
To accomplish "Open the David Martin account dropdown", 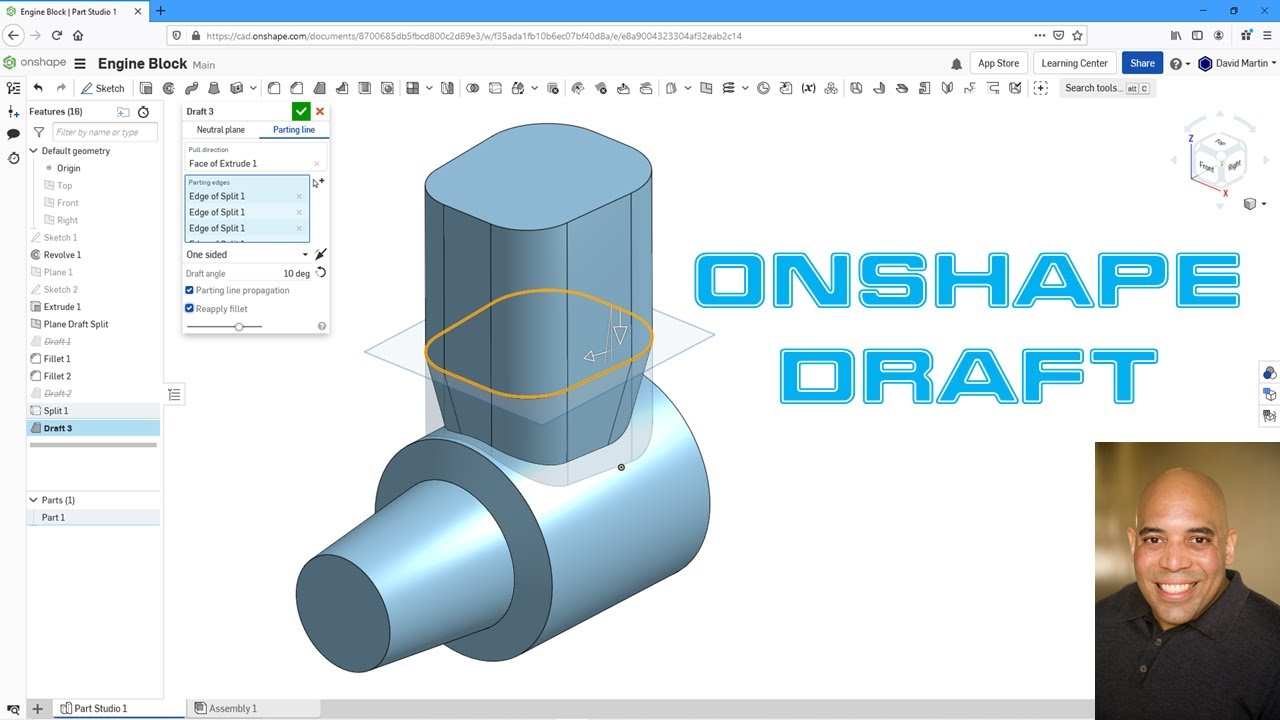I will pyautogui.click(x=1237, y=63).
